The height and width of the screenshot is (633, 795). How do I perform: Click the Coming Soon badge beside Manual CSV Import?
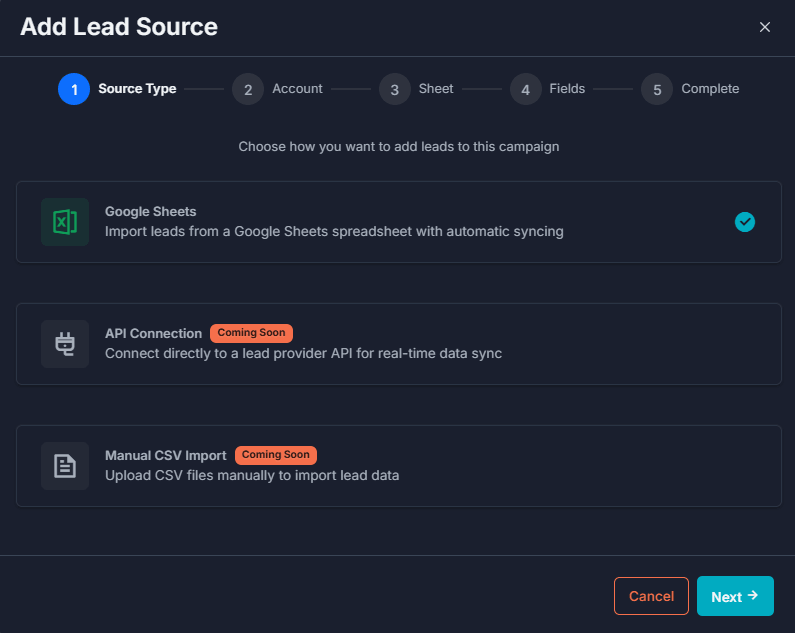[x=276, y=455]
